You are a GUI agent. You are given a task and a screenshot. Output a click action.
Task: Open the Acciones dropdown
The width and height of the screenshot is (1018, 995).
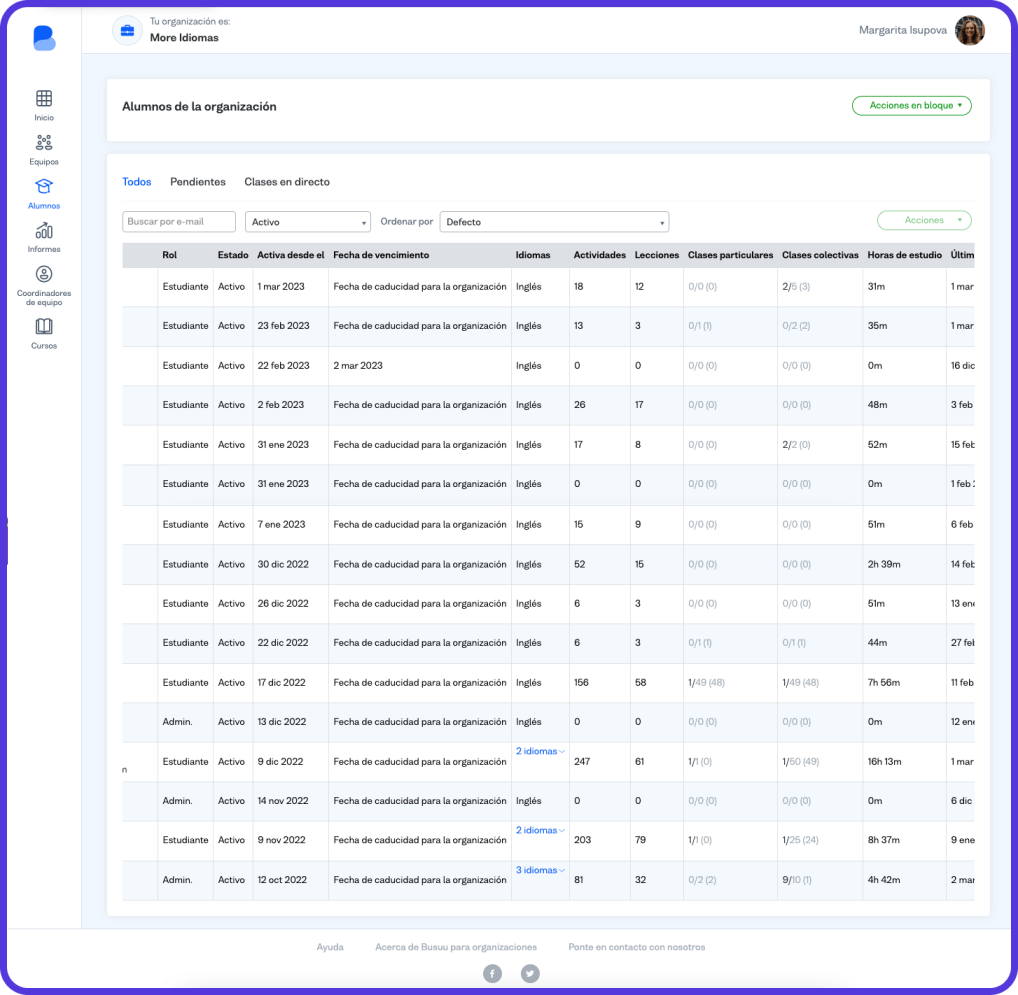(x=924, y=221)
